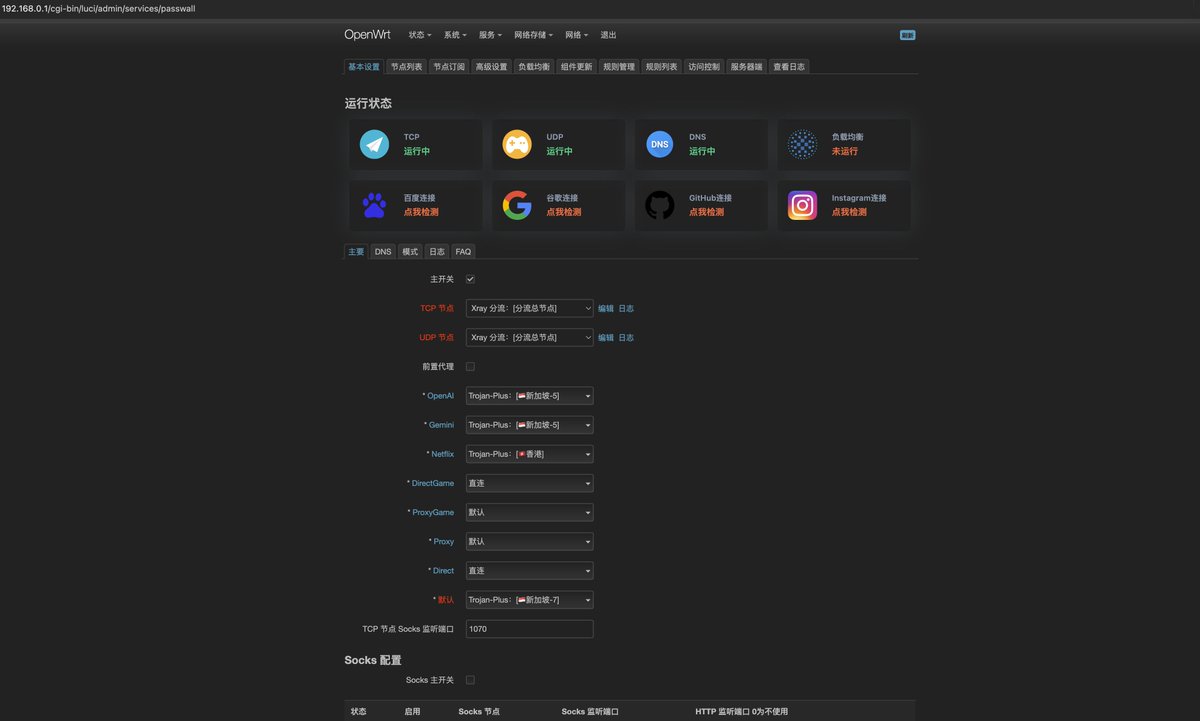Test Instagram connection via camera icon

[802, 205]
